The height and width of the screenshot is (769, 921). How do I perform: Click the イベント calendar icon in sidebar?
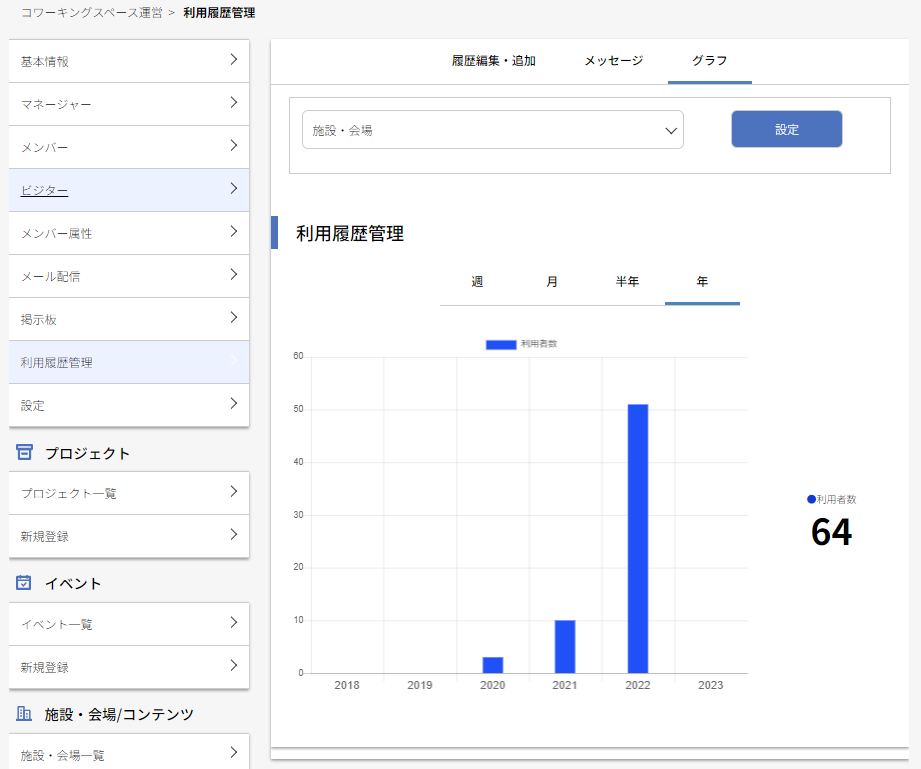pyautogui.click(x=26, y=581)
